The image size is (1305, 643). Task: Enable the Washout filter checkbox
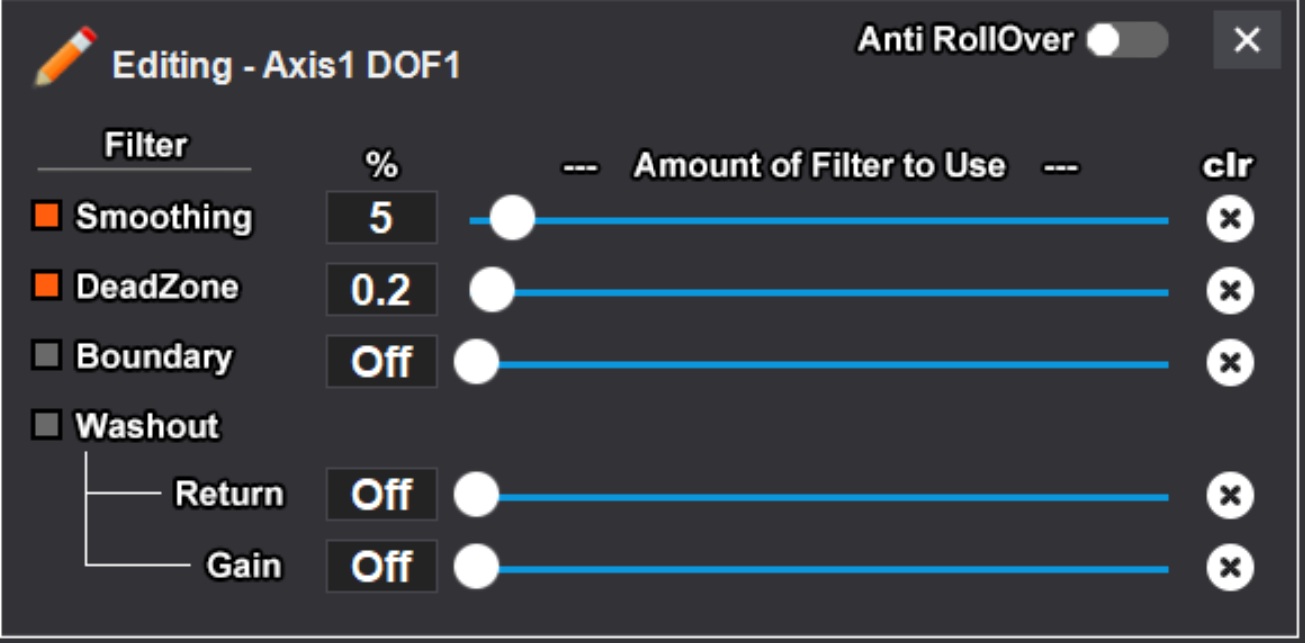47,425
